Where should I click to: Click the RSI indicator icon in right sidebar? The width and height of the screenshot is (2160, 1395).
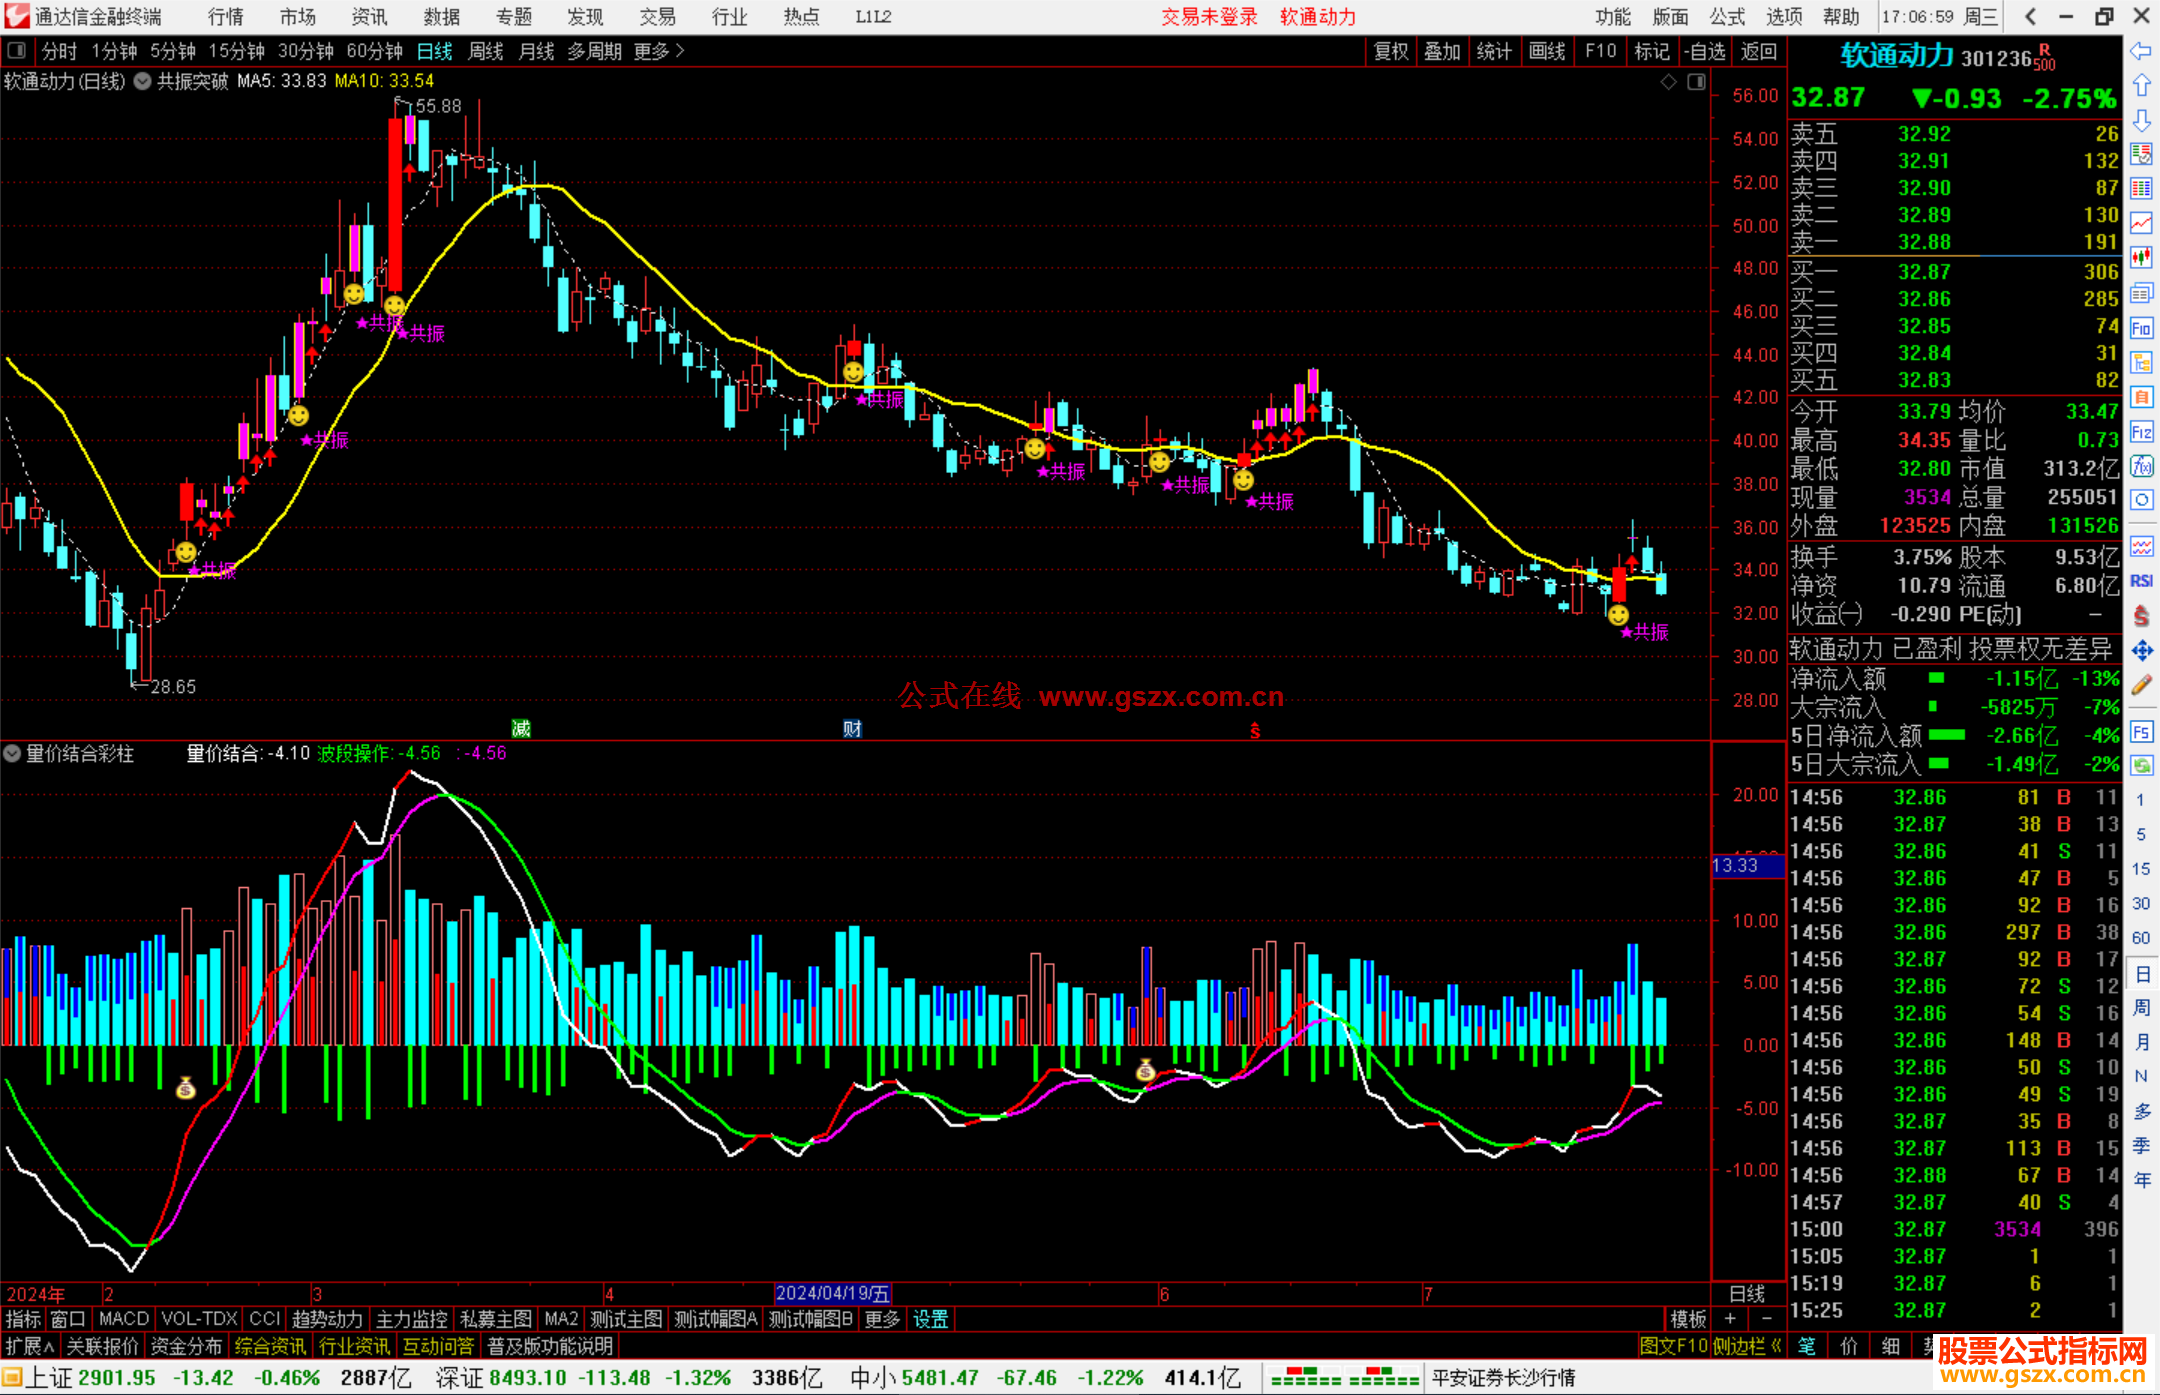coord(2141,581)
